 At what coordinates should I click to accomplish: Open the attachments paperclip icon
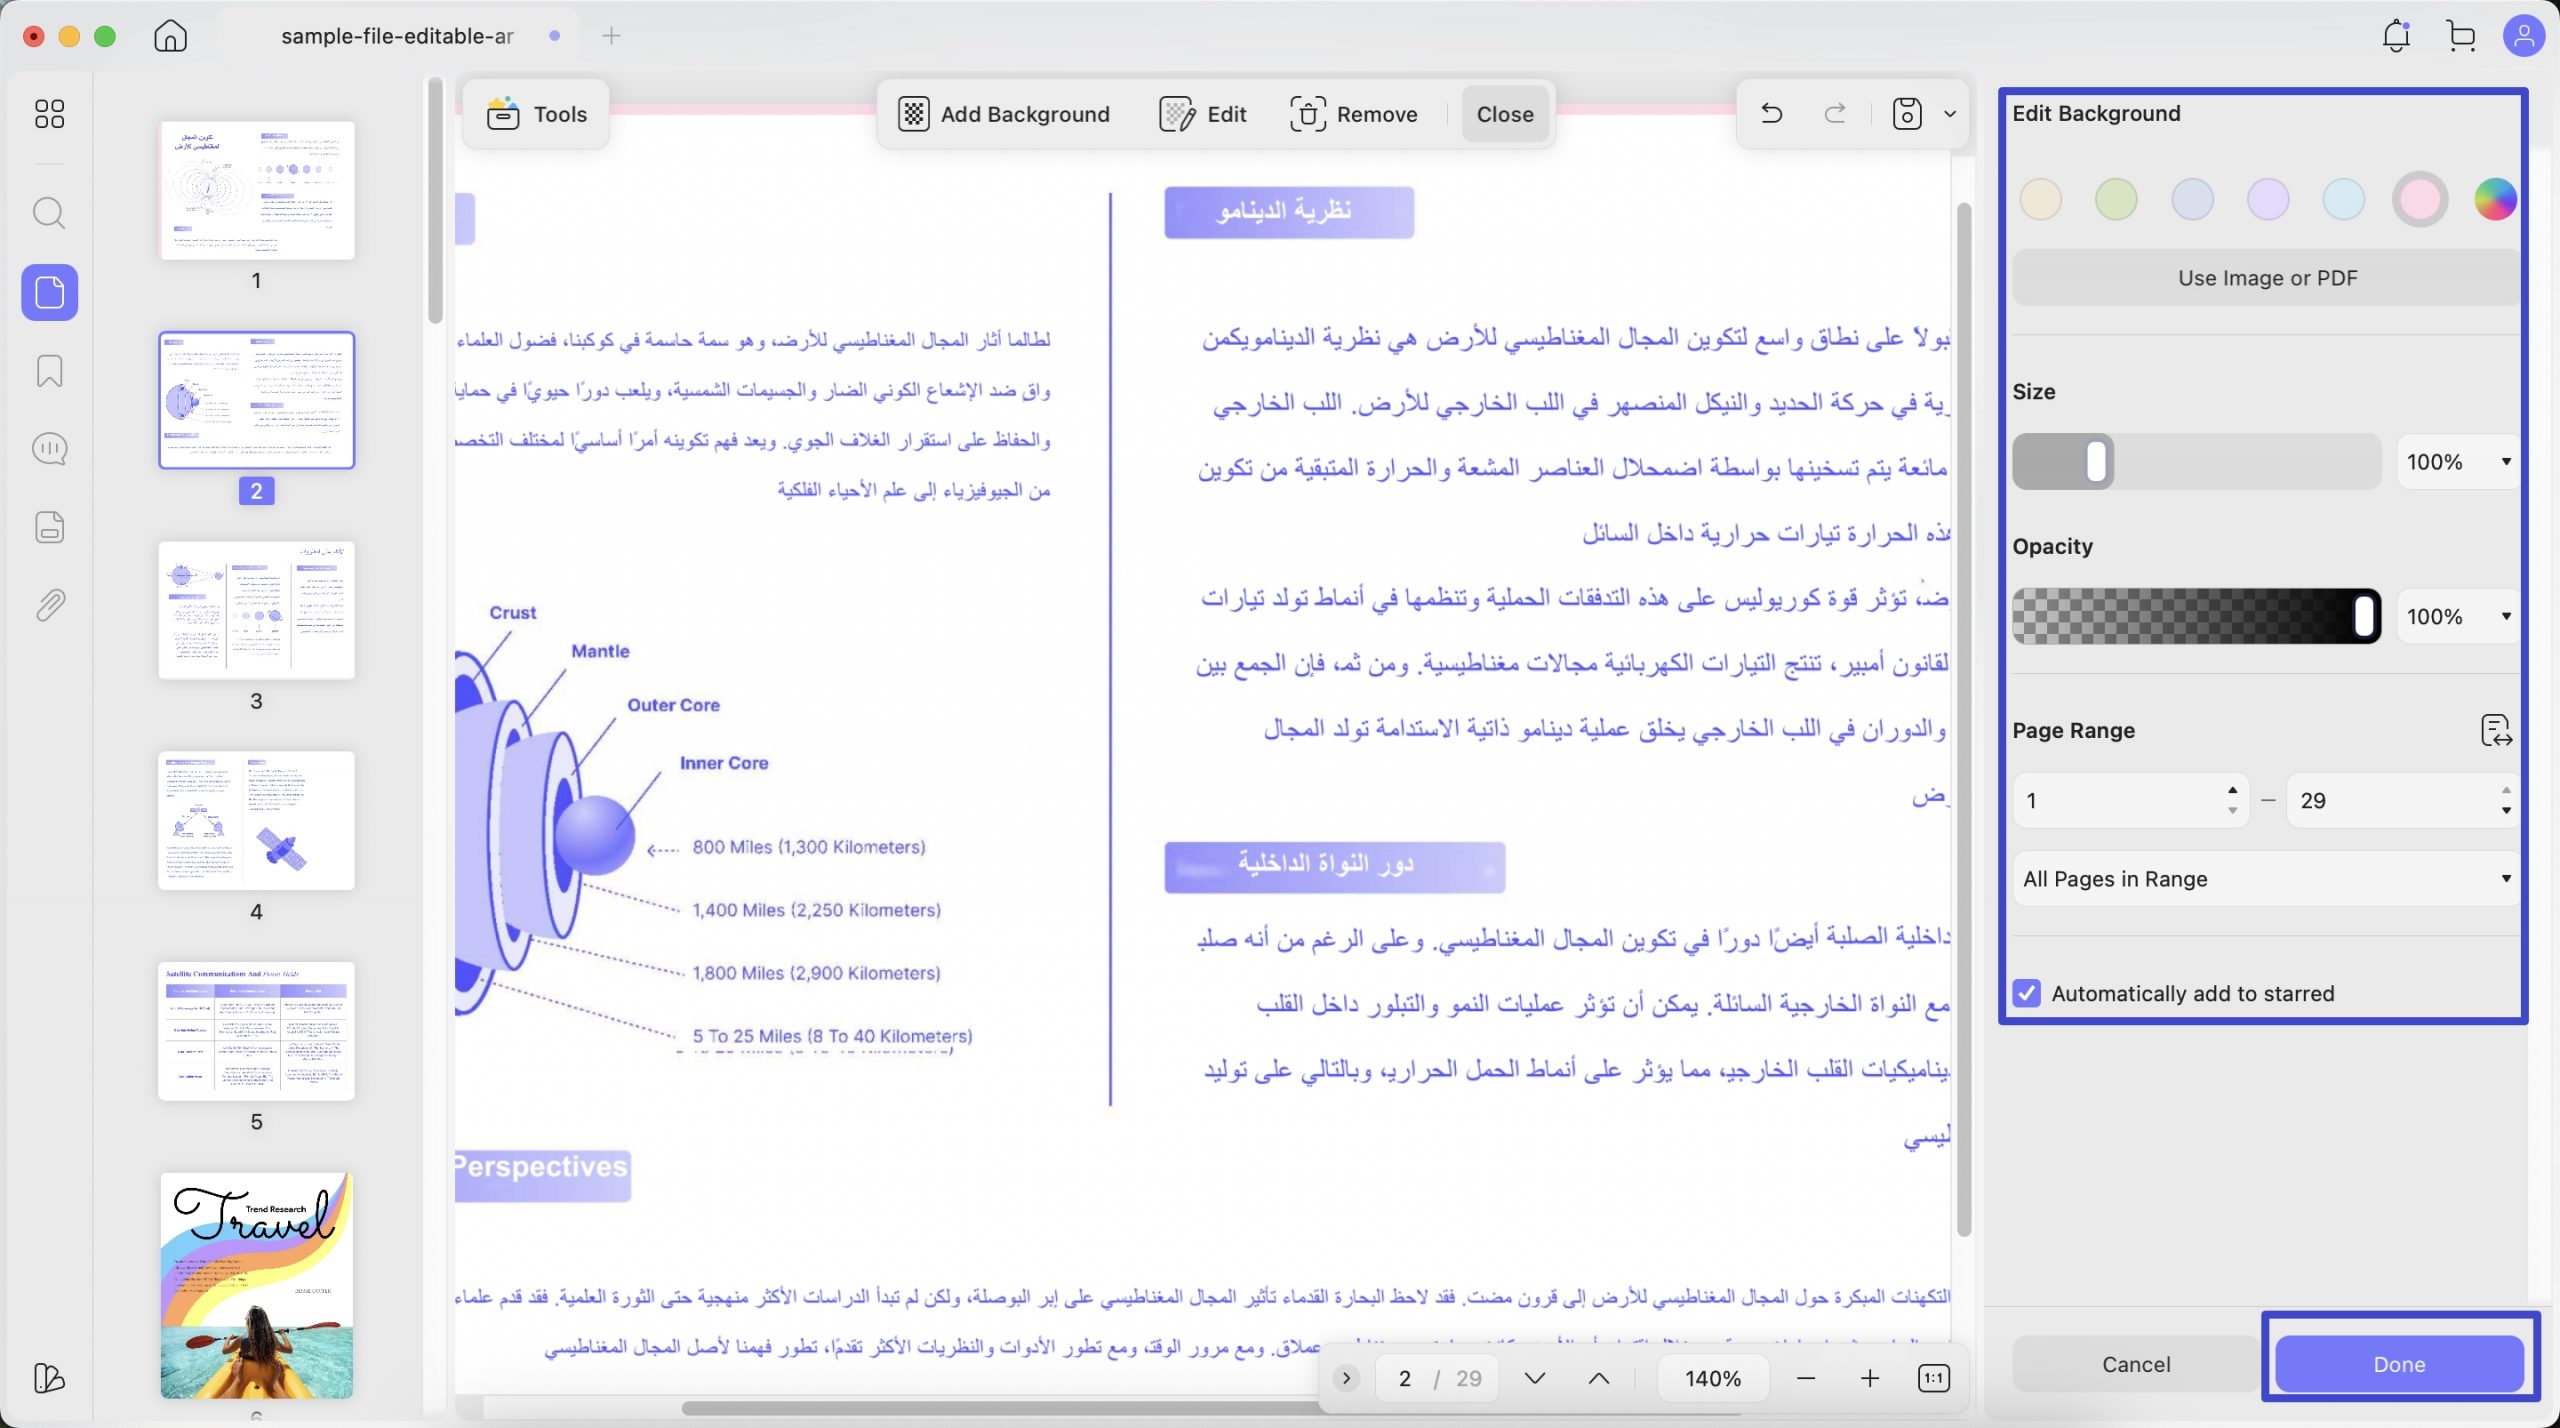pyautogui.click(x=49, y=605)
